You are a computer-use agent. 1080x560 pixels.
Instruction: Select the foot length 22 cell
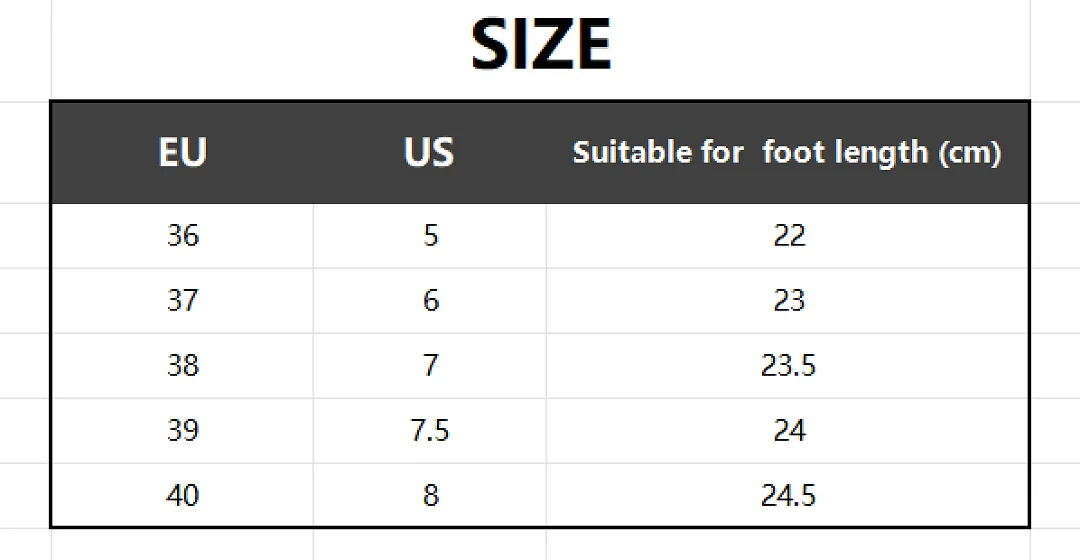coord(787,236)
